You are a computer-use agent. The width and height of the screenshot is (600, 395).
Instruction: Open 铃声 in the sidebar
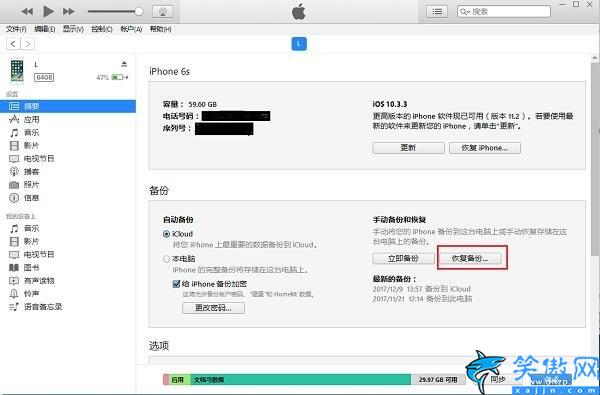[x=31, y=294]
